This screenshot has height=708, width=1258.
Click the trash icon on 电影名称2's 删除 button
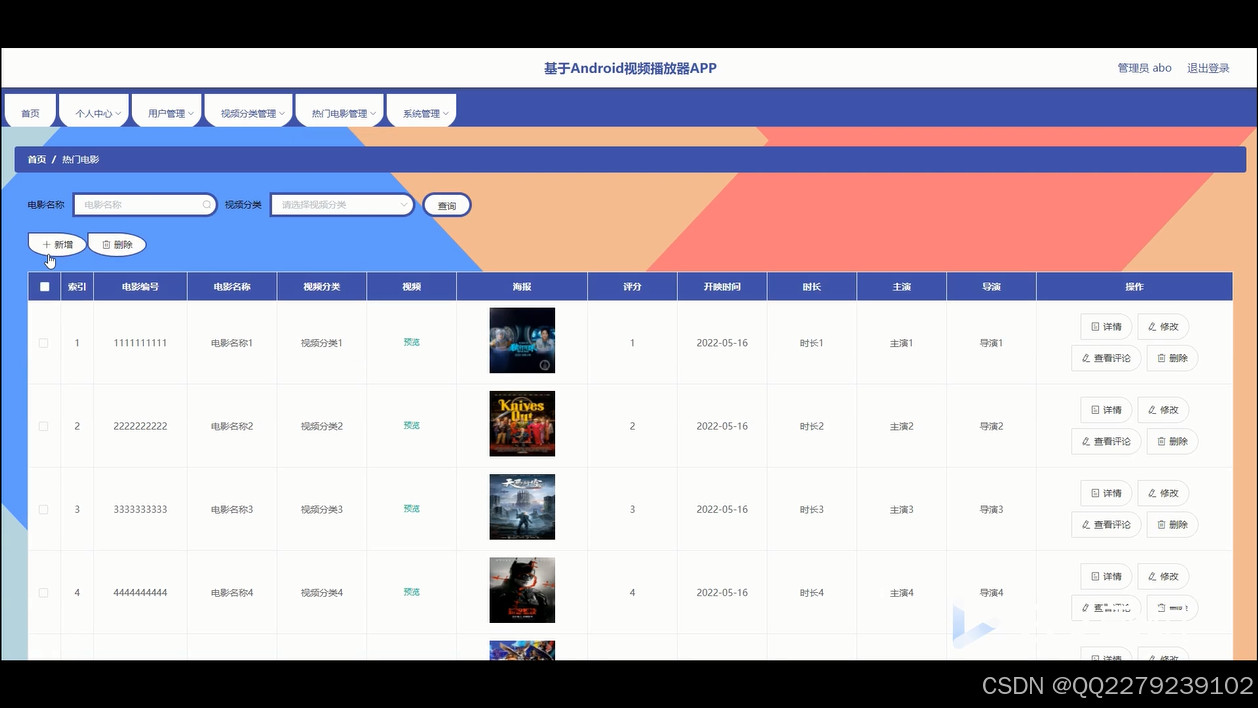(1160, 441)
